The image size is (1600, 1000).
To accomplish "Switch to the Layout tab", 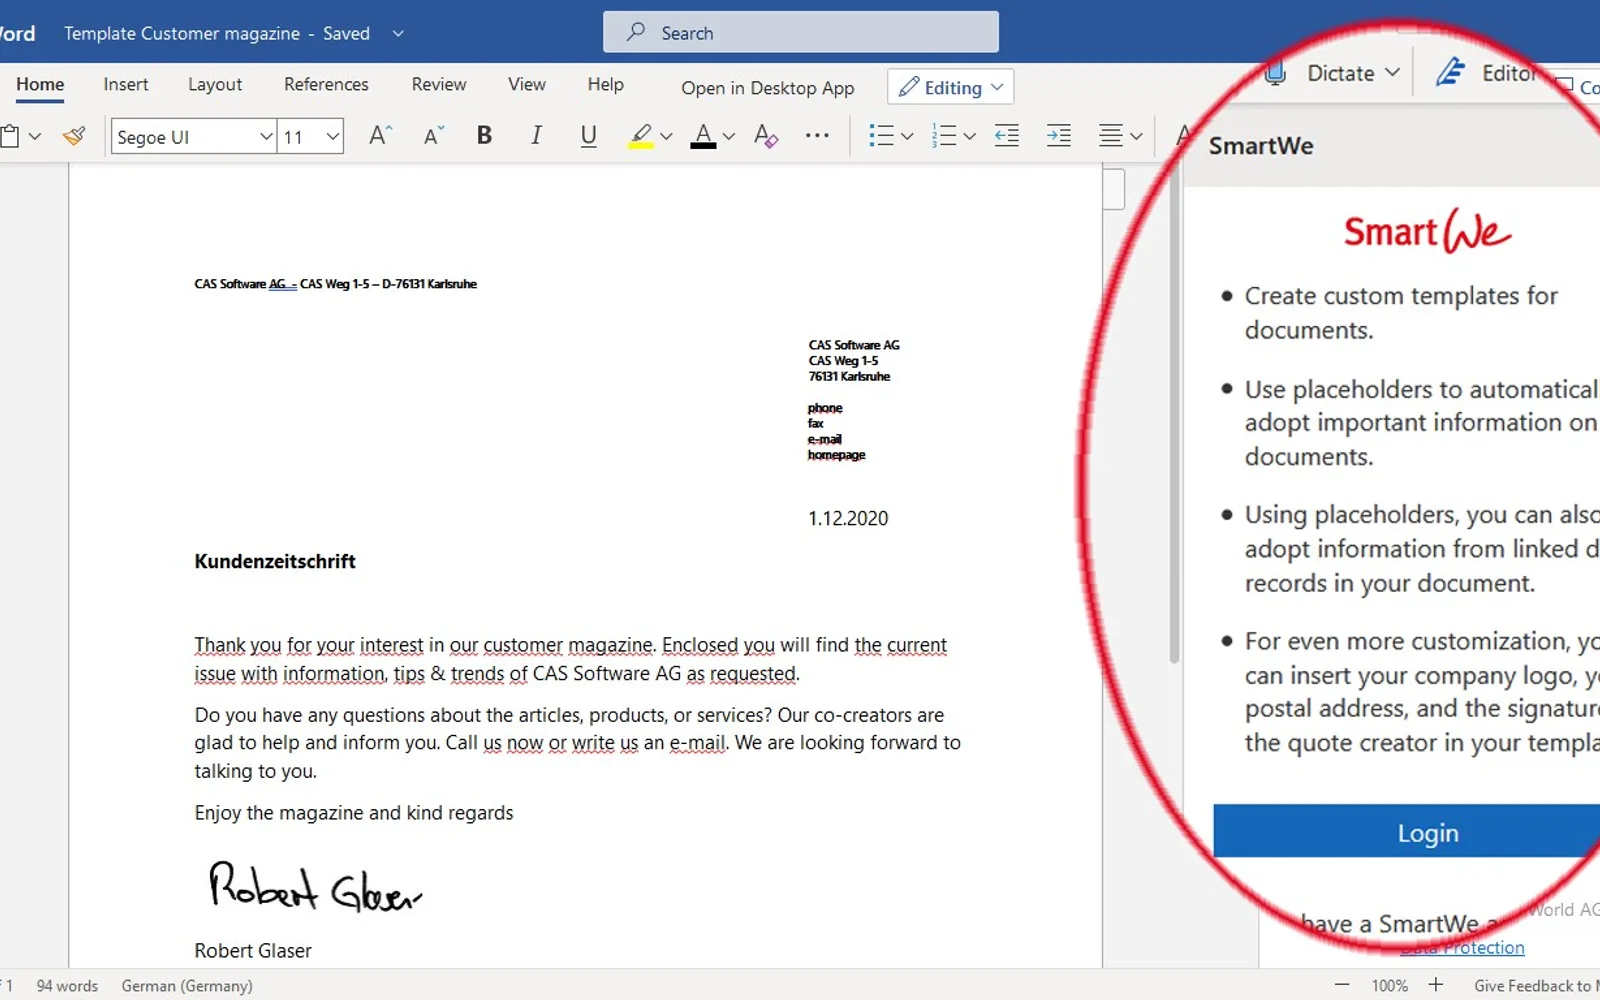I will [215, 84].
